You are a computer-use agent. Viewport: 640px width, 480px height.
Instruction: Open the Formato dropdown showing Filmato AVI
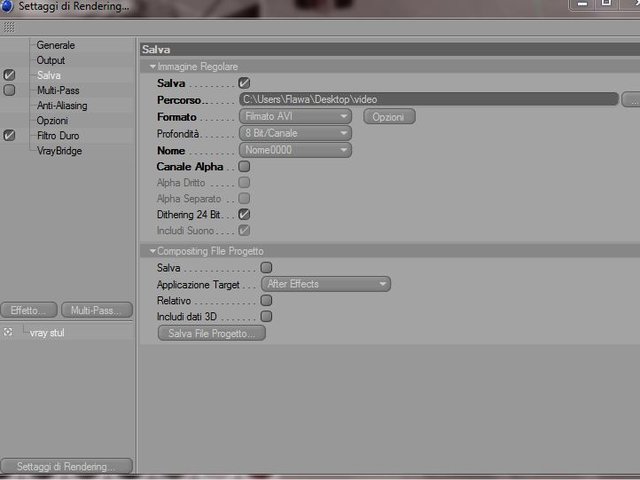[x=295, y=117]
